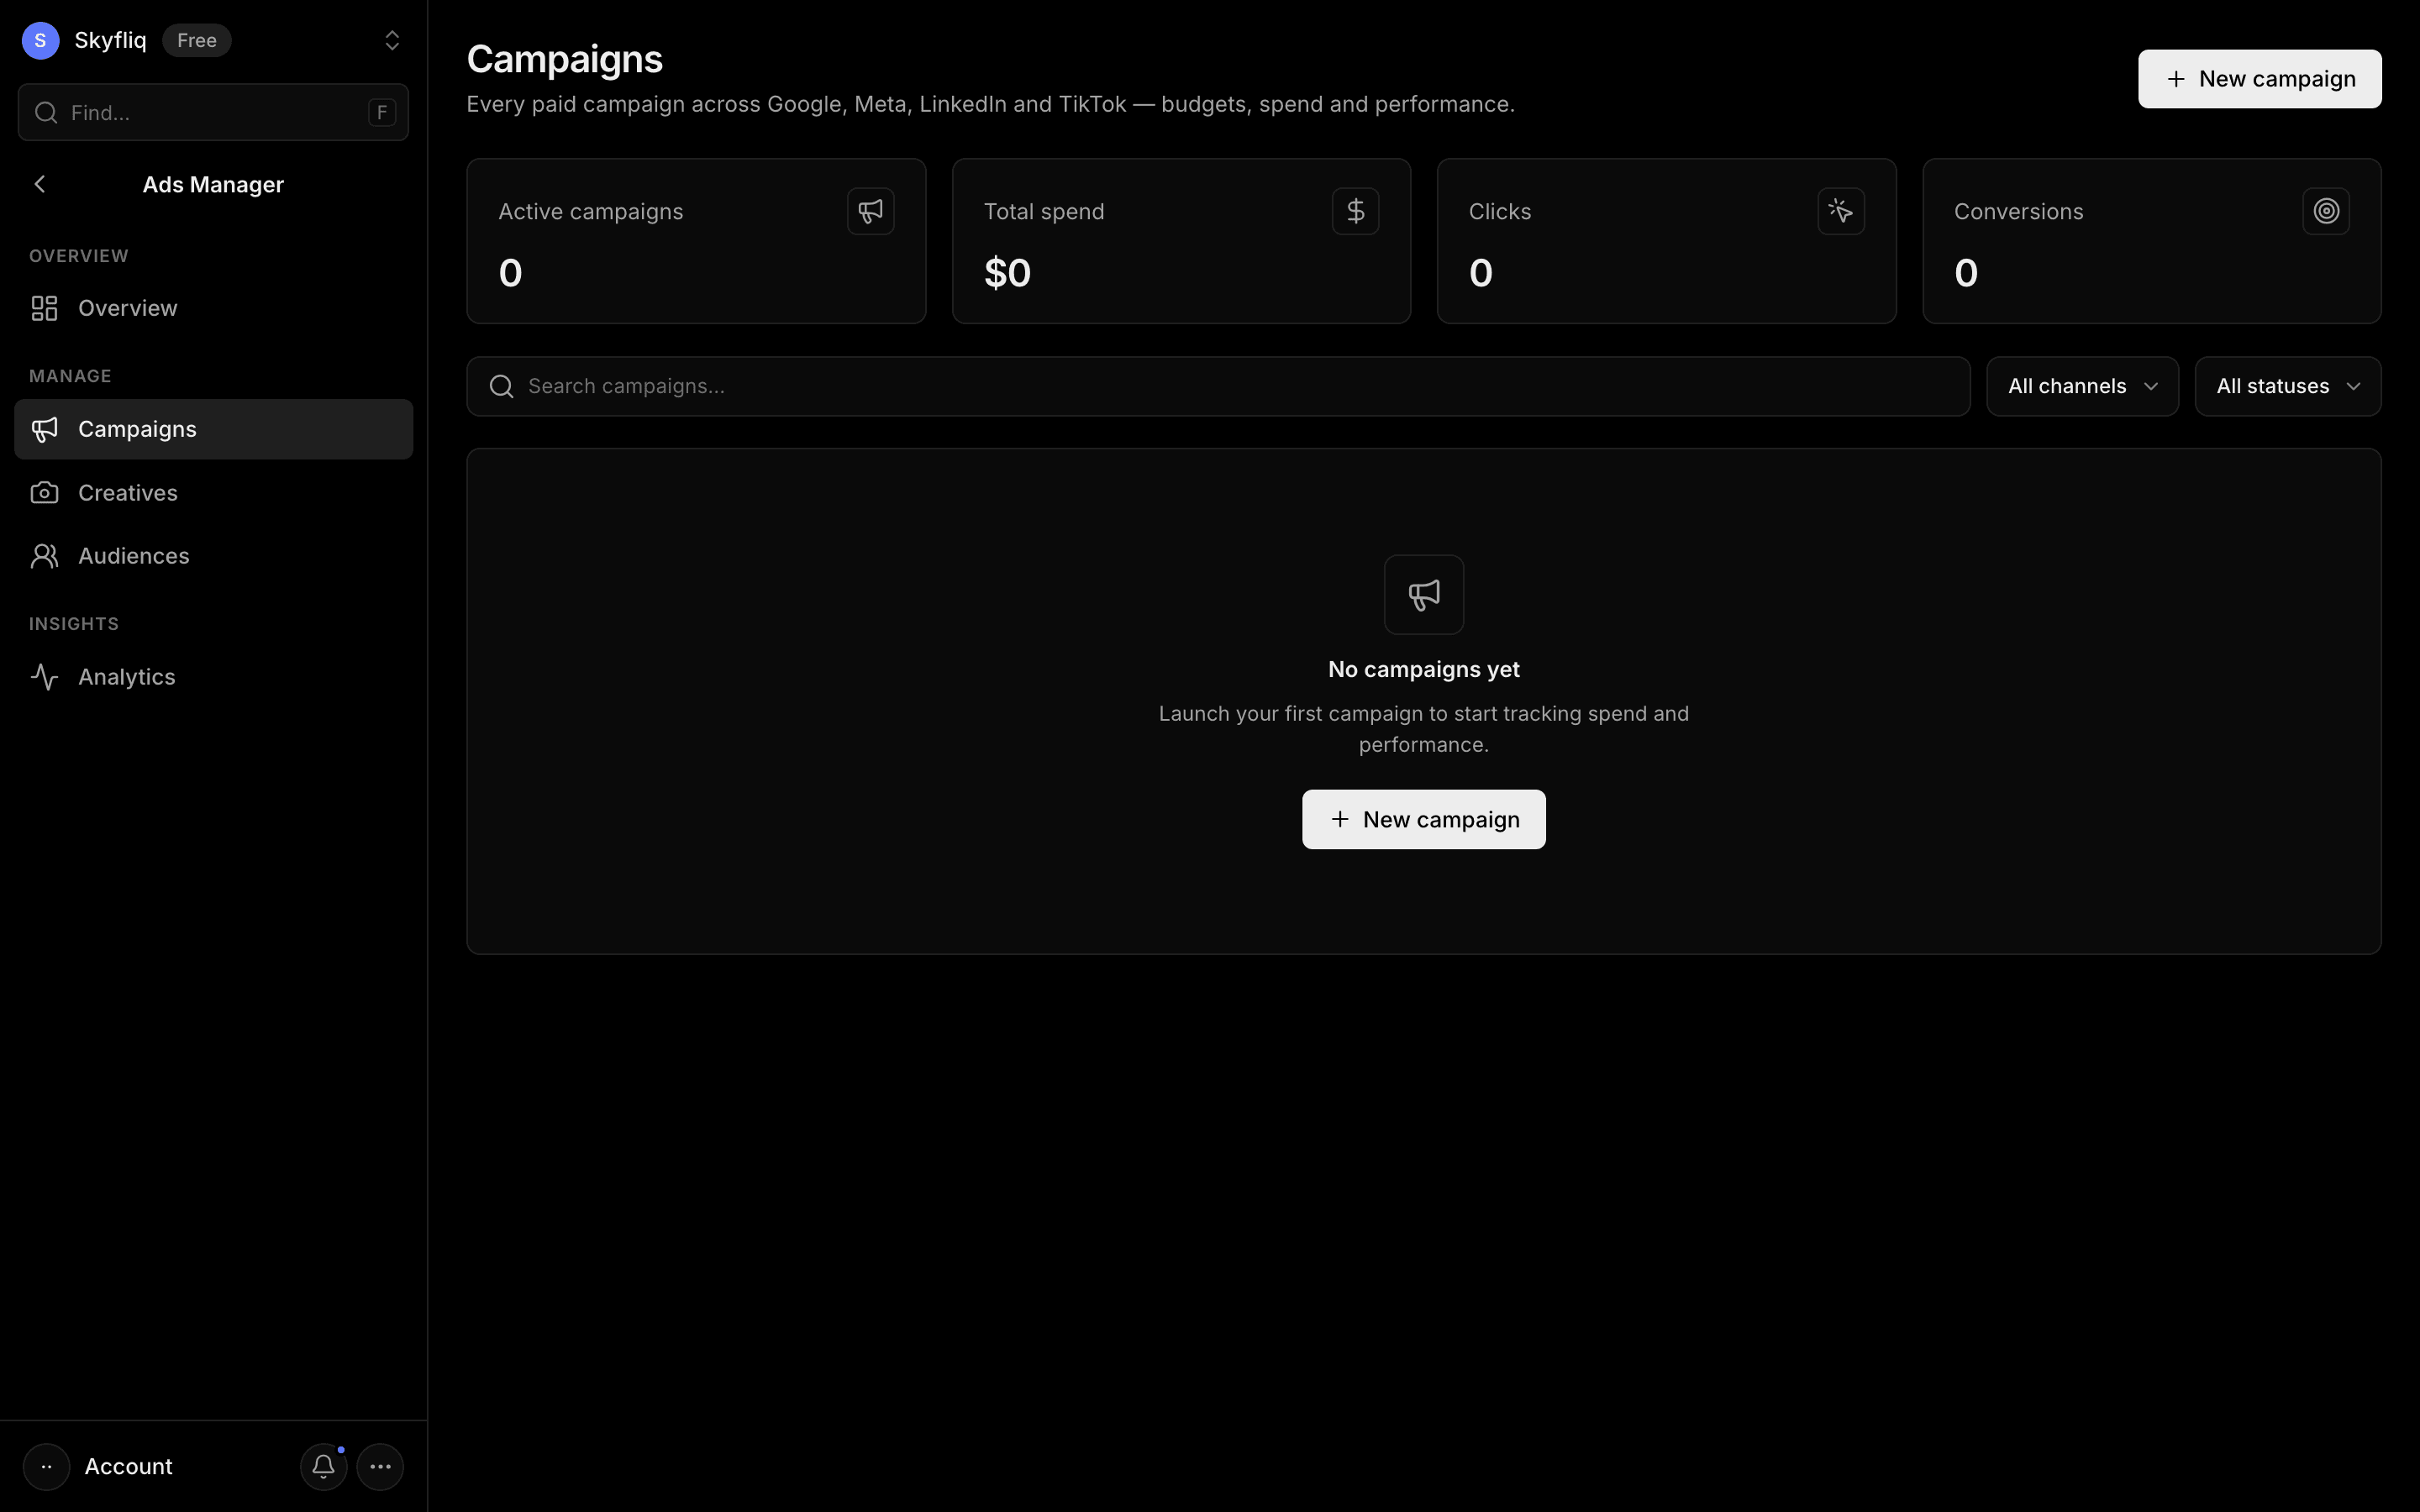Go back using Ads Manager arrow
The image size is (2420, 1512).
pyautogui.click(x=40, y=184)
